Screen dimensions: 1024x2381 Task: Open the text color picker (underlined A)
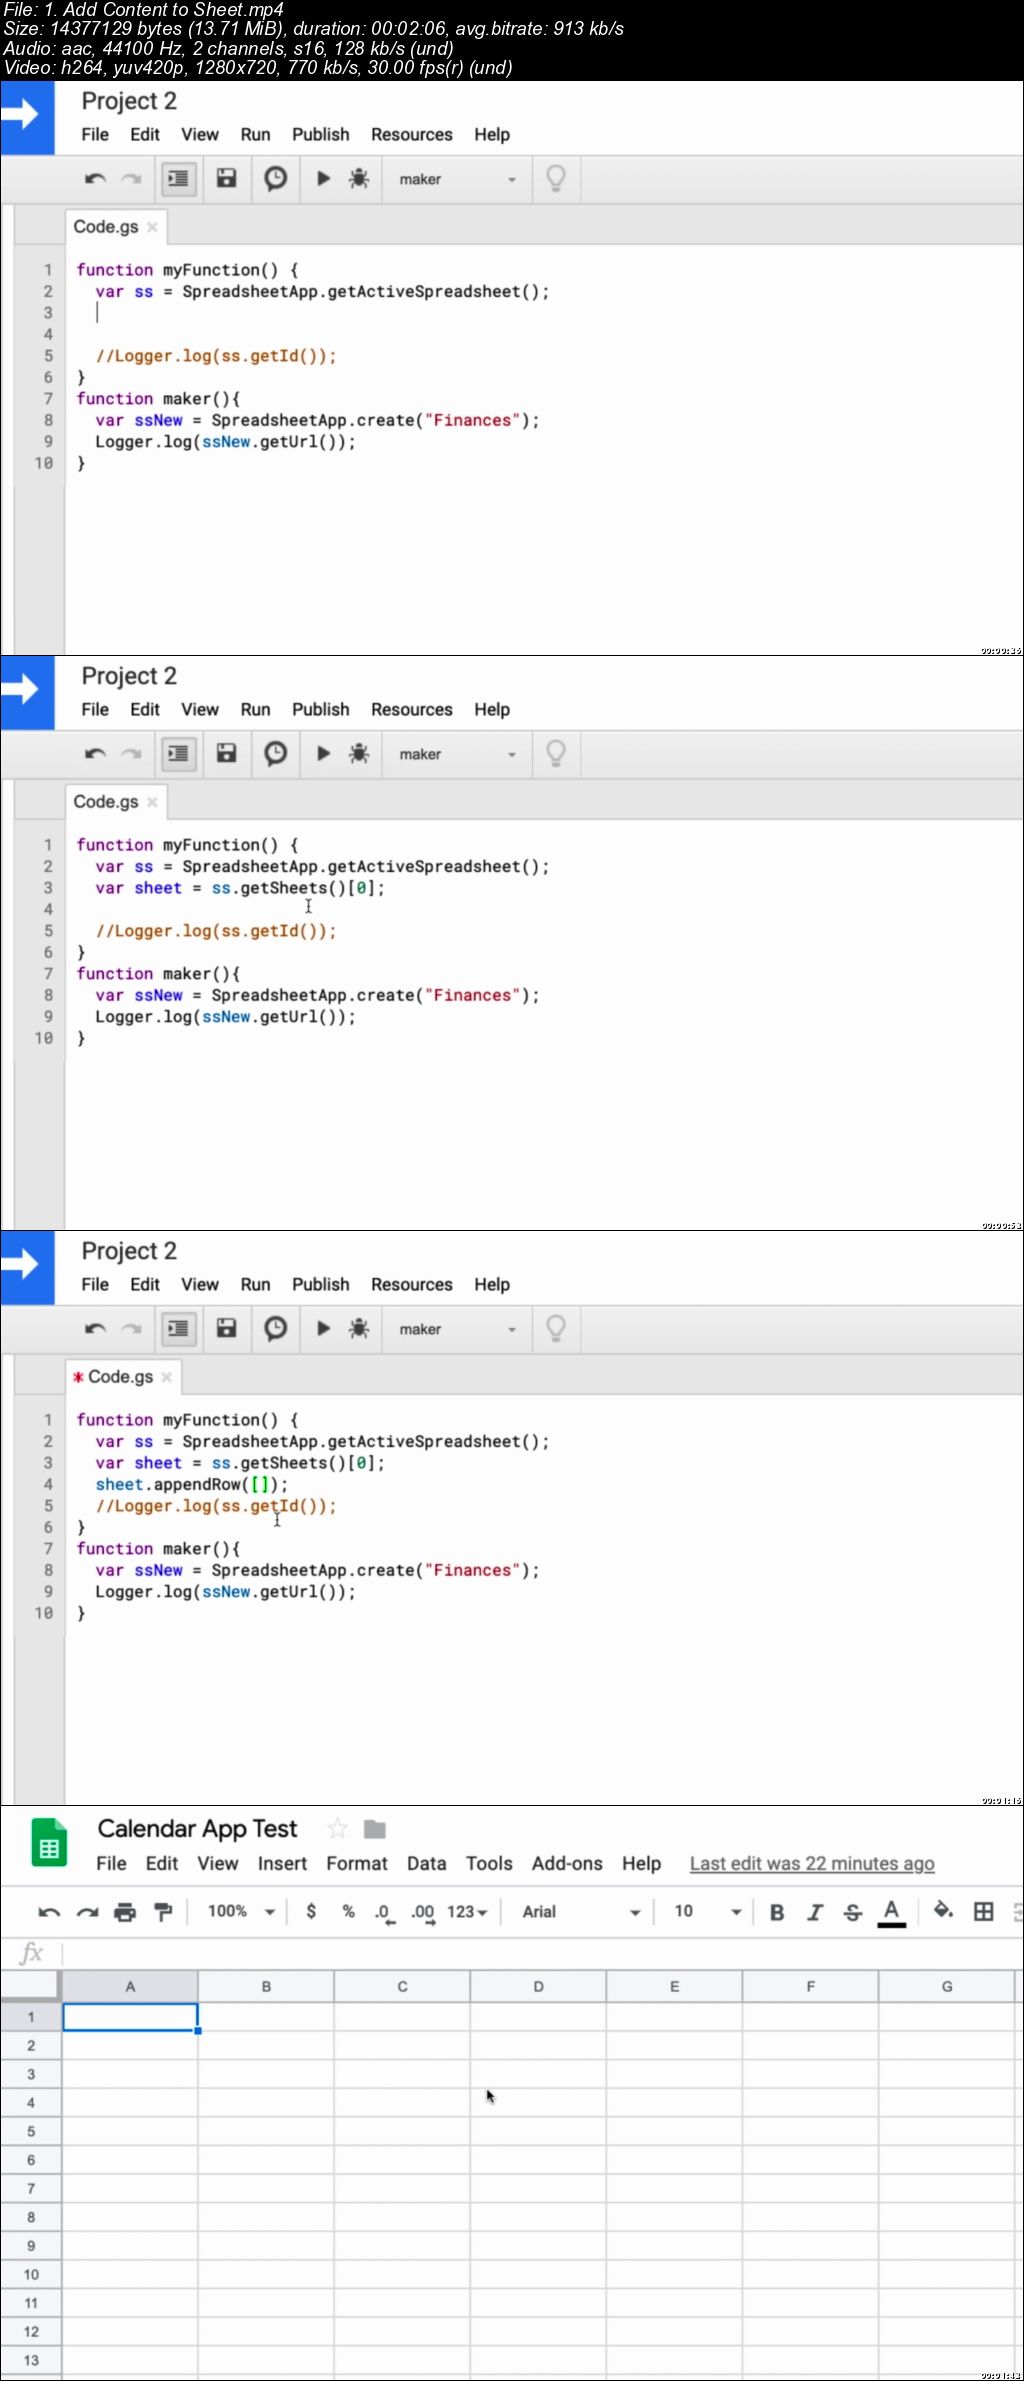[891, 1912]
